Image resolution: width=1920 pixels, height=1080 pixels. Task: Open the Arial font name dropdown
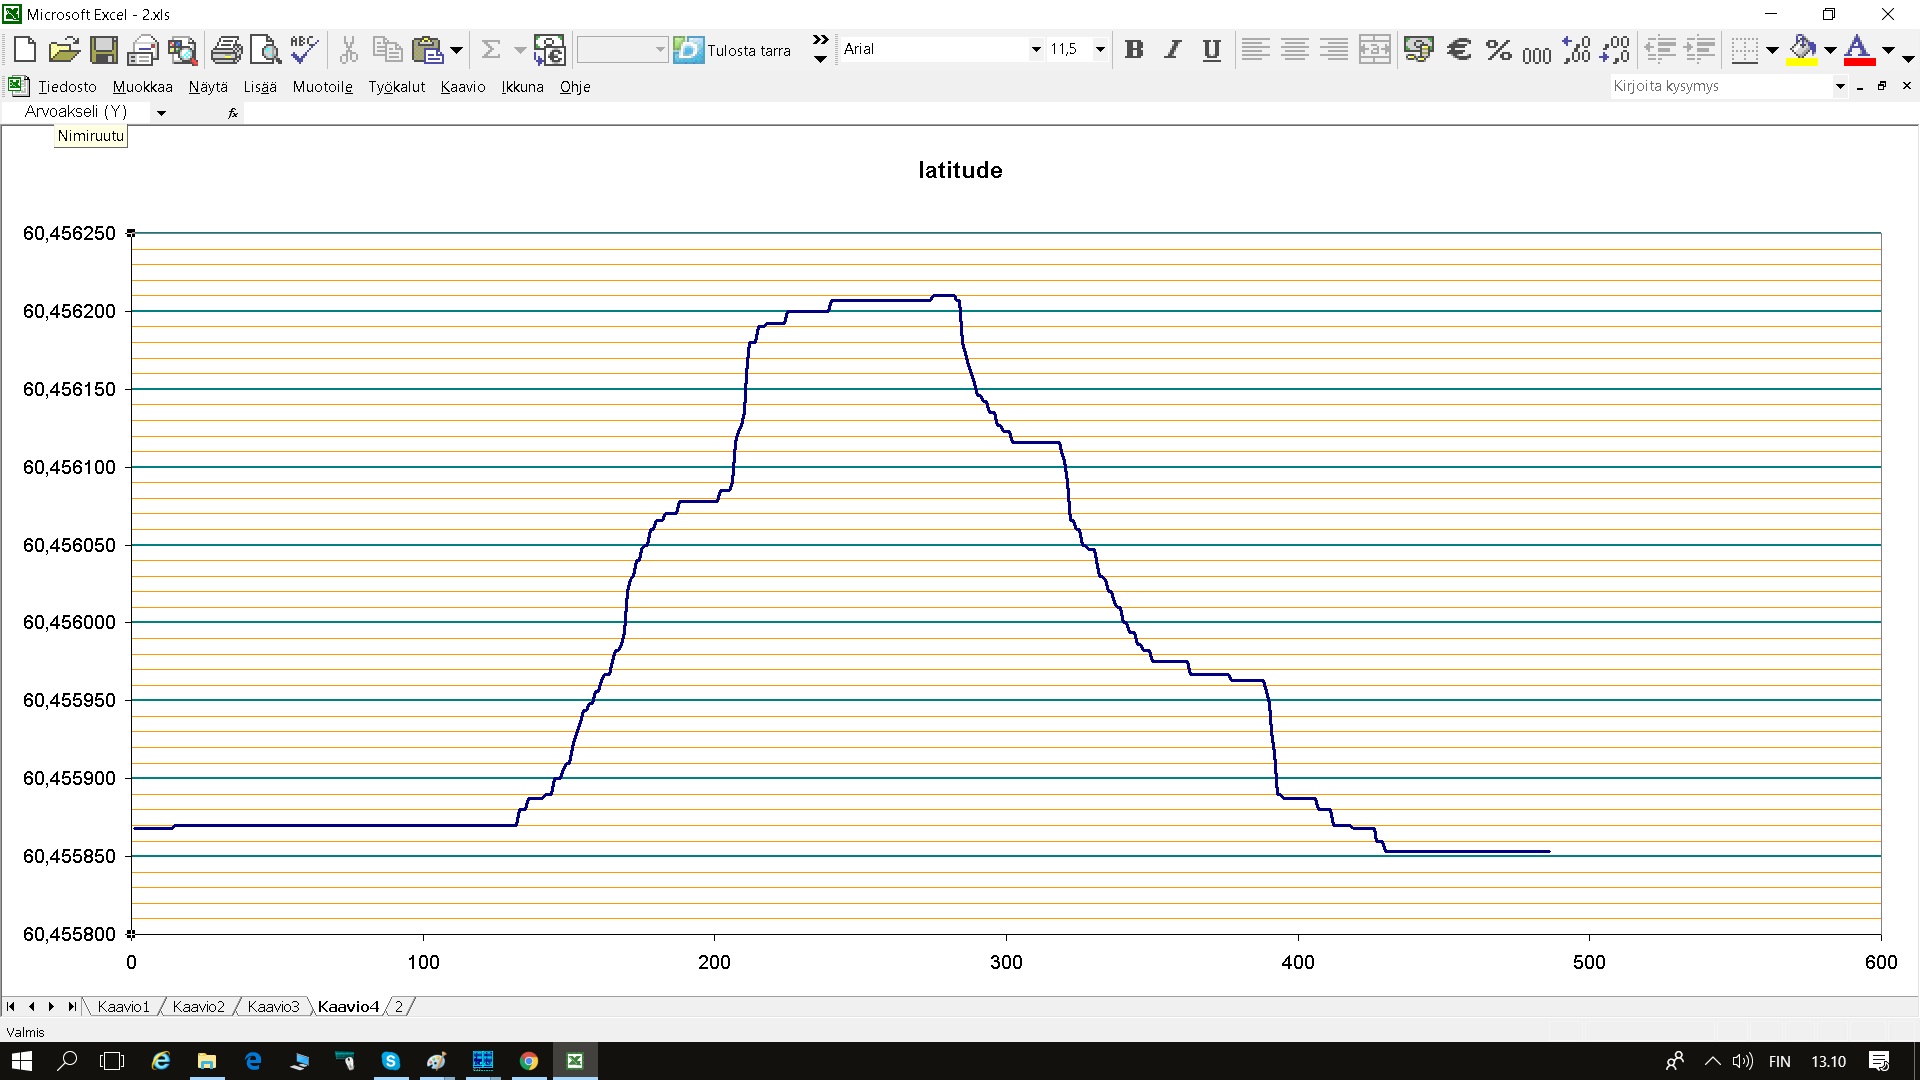pyautogui.click(x=1036, y=49)
